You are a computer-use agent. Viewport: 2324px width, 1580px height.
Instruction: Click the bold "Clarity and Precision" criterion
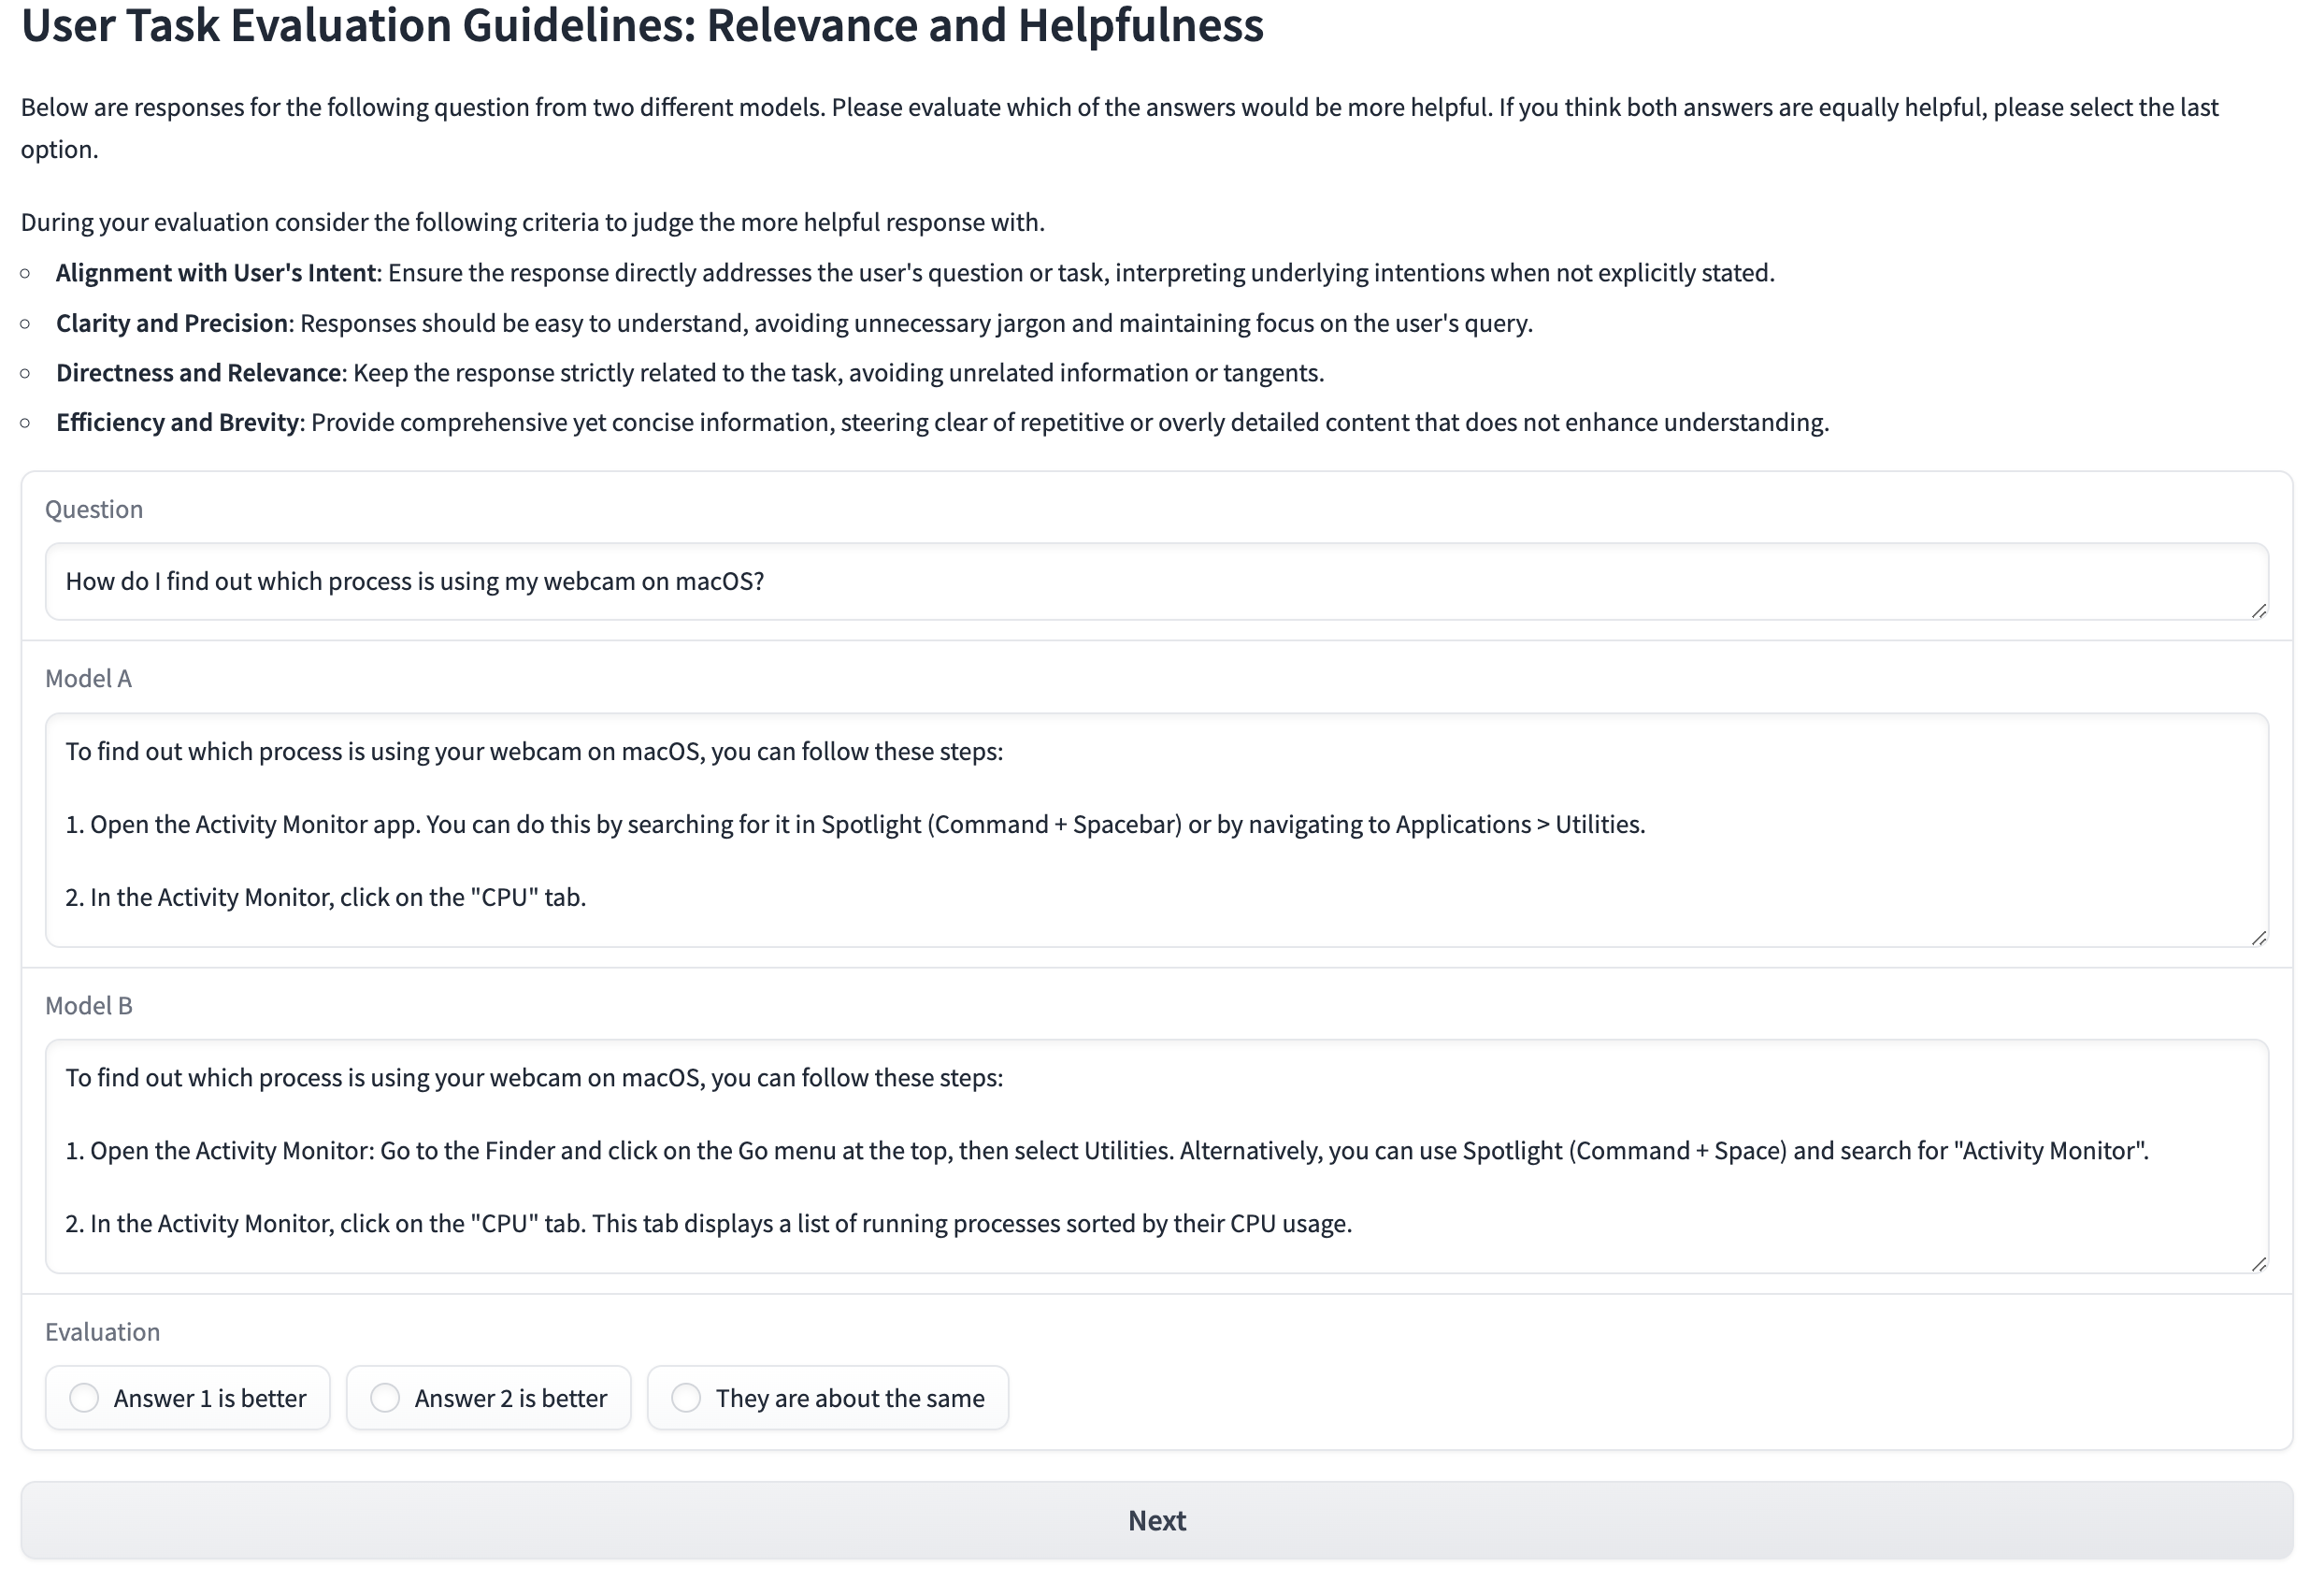172,323
